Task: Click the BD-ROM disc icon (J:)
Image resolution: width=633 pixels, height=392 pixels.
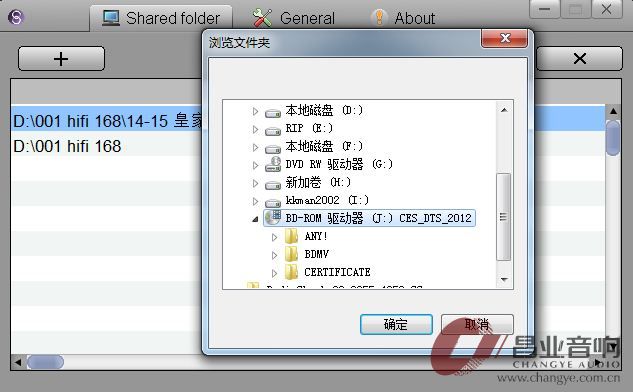Action: click(x=273, y=217)
